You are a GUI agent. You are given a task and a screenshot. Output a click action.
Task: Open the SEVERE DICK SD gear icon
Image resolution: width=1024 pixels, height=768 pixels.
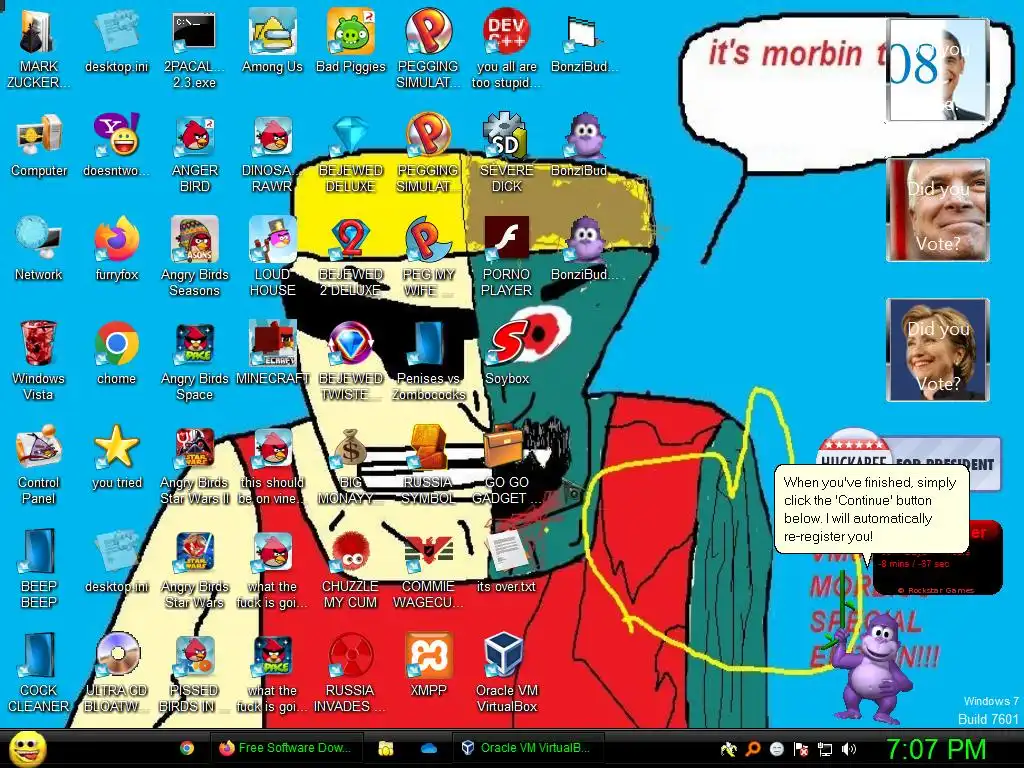[x=507, y=154]
